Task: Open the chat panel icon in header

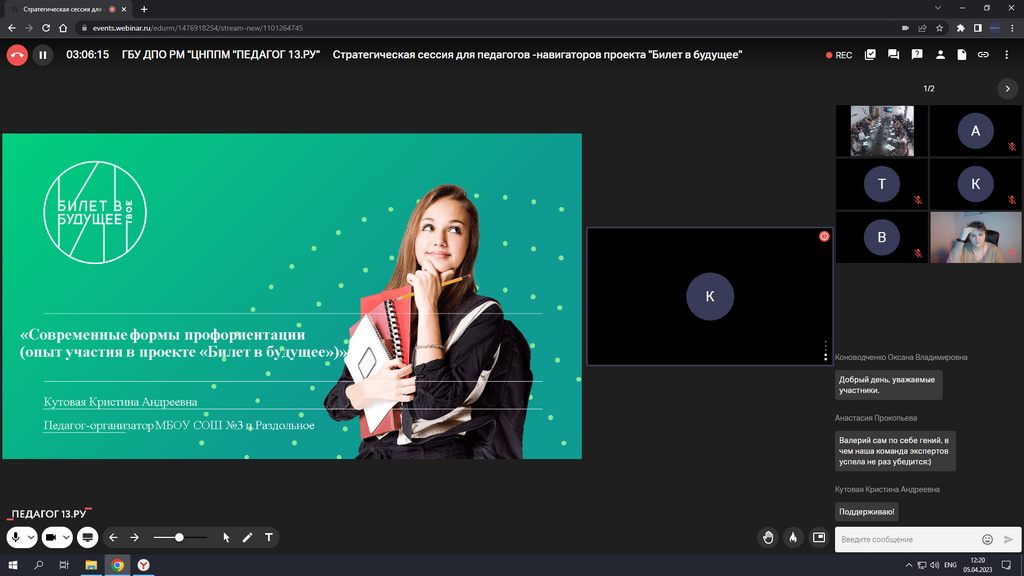Action: click(x=893, y=55)
